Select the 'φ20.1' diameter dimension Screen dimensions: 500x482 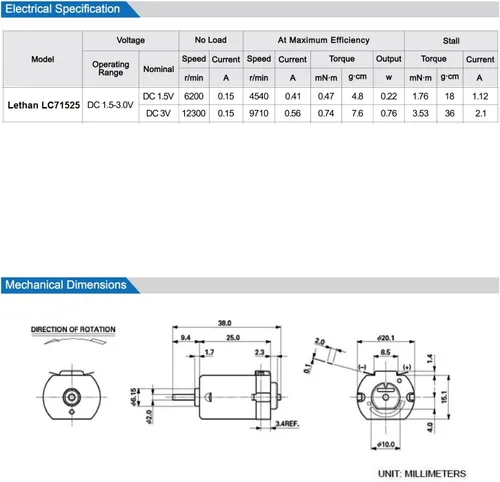click(386, 338)
